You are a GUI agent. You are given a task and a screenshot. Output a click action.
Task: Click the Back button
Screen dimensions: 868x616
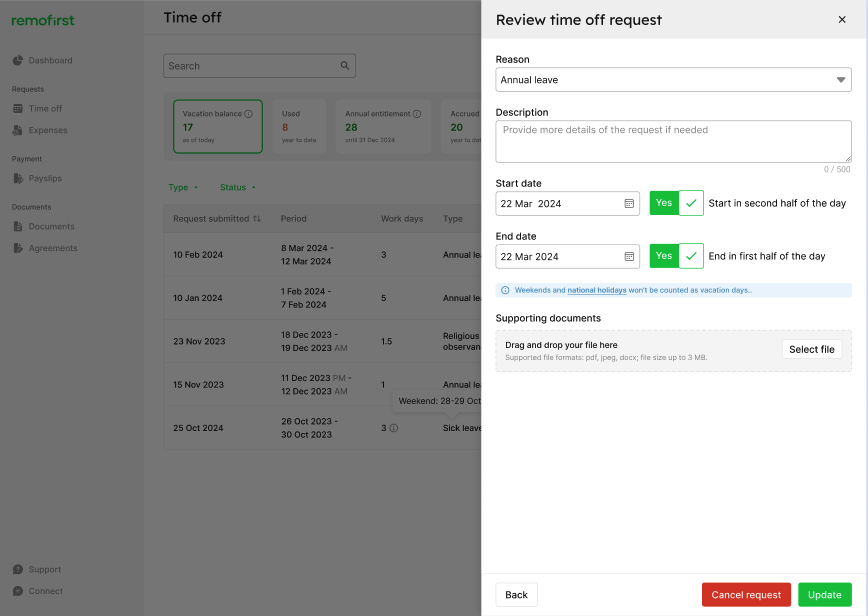[x=516, y=594]
